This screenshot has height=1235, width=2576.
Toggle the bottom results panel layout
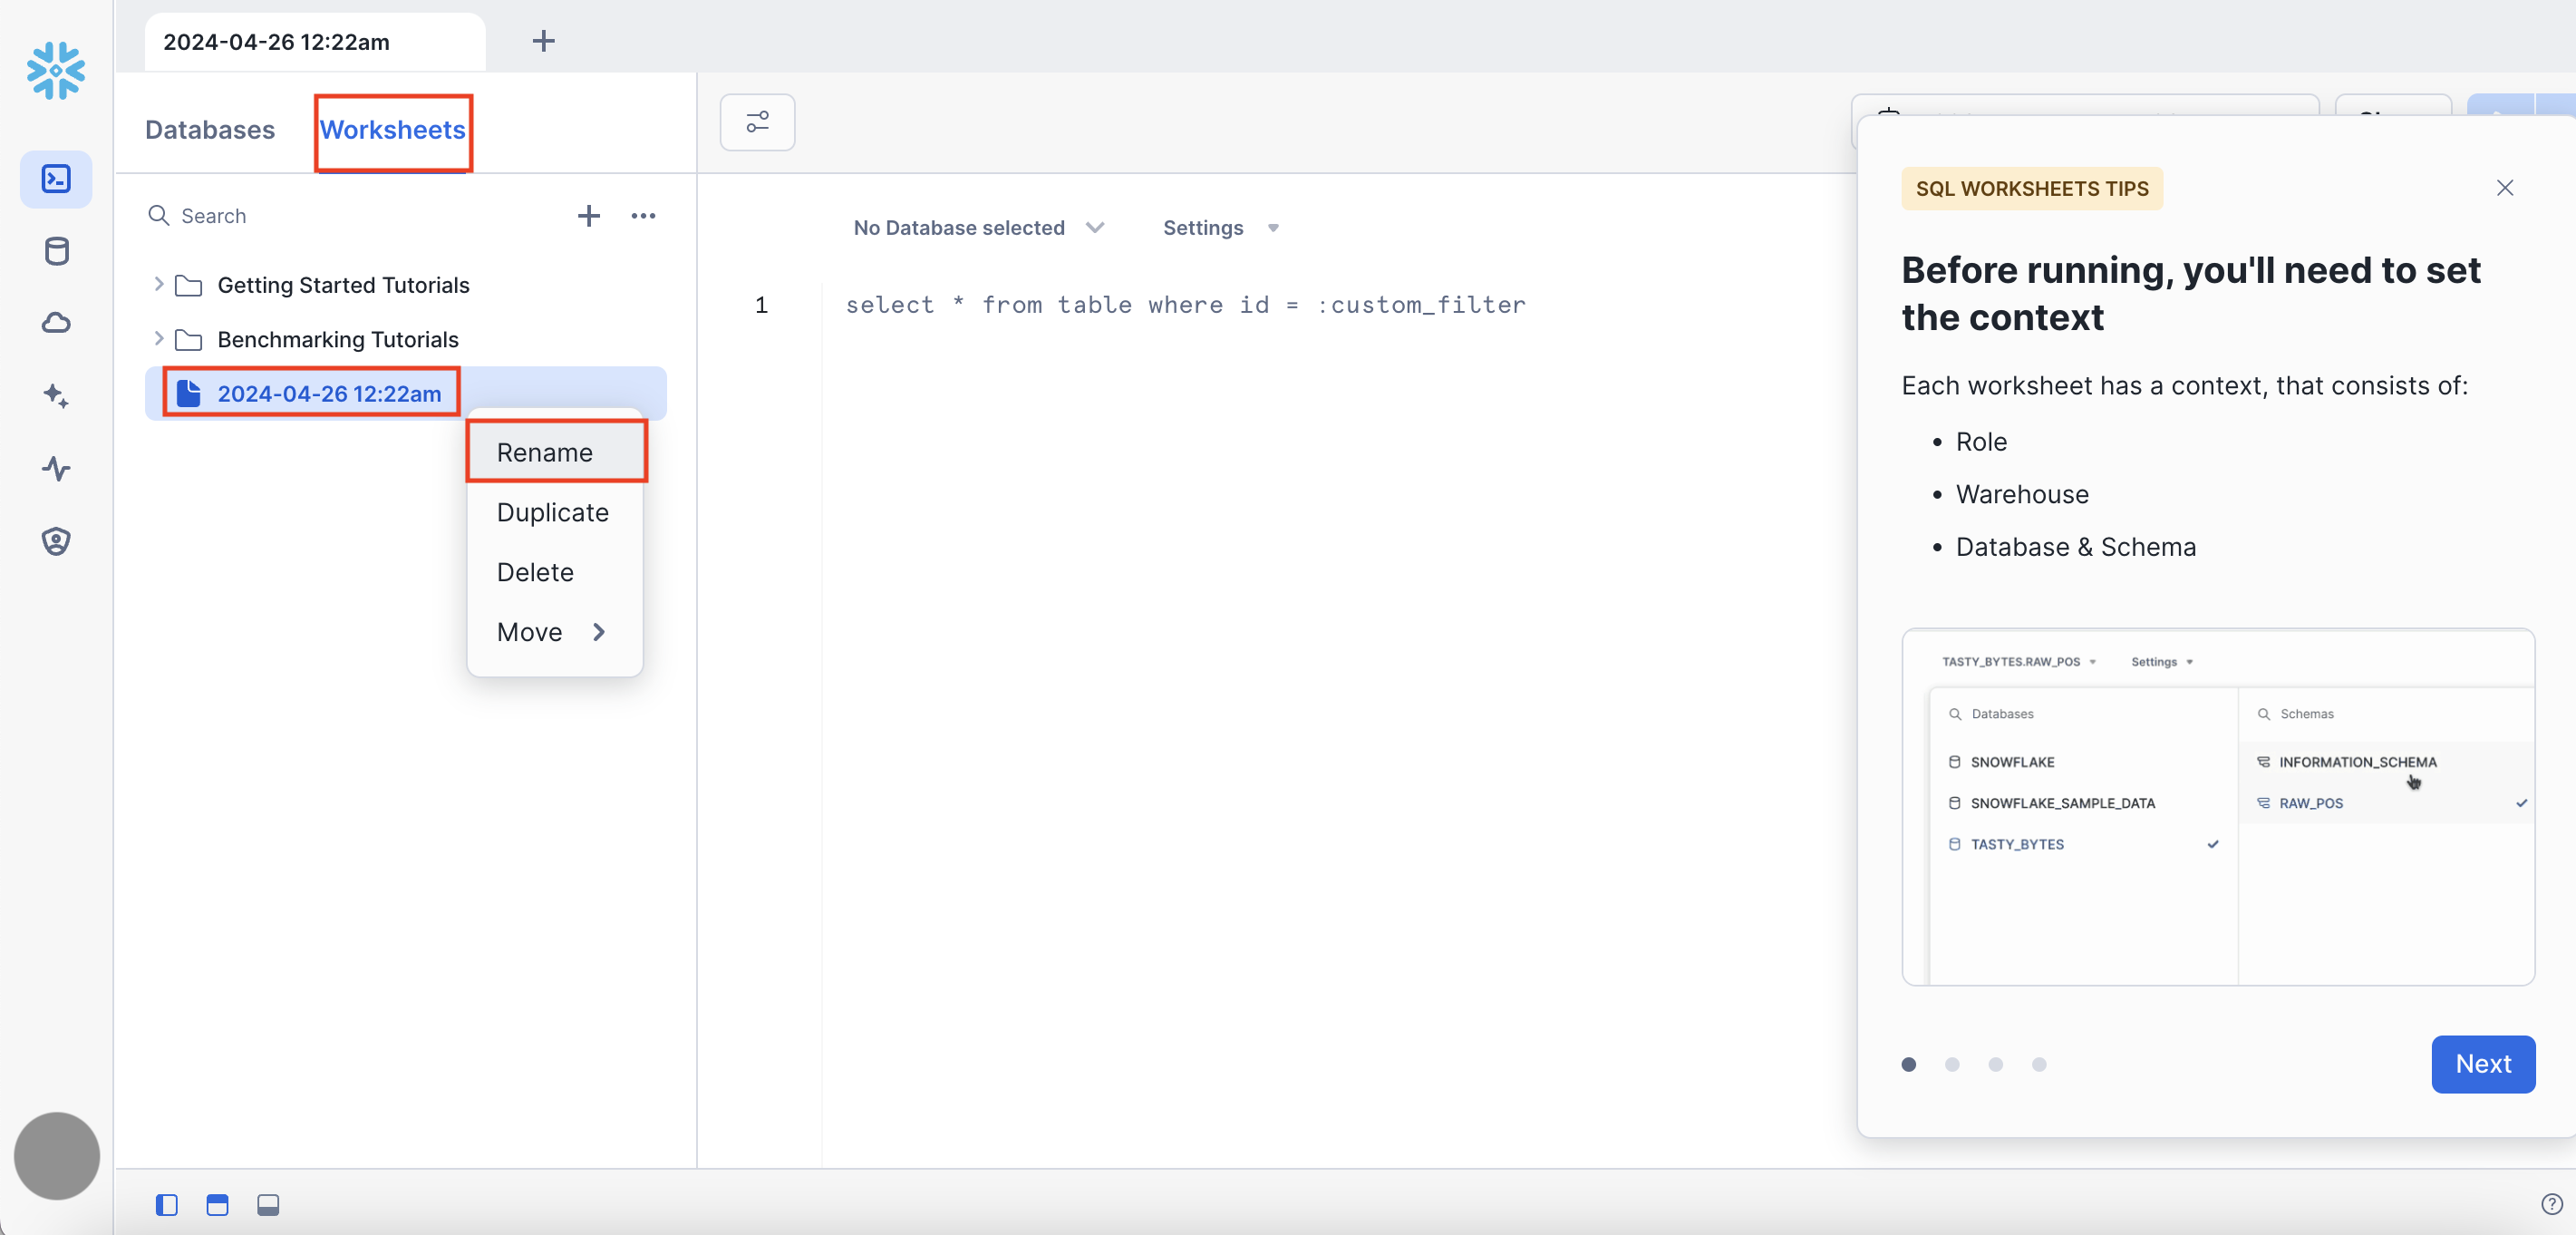coord(268,1205)
